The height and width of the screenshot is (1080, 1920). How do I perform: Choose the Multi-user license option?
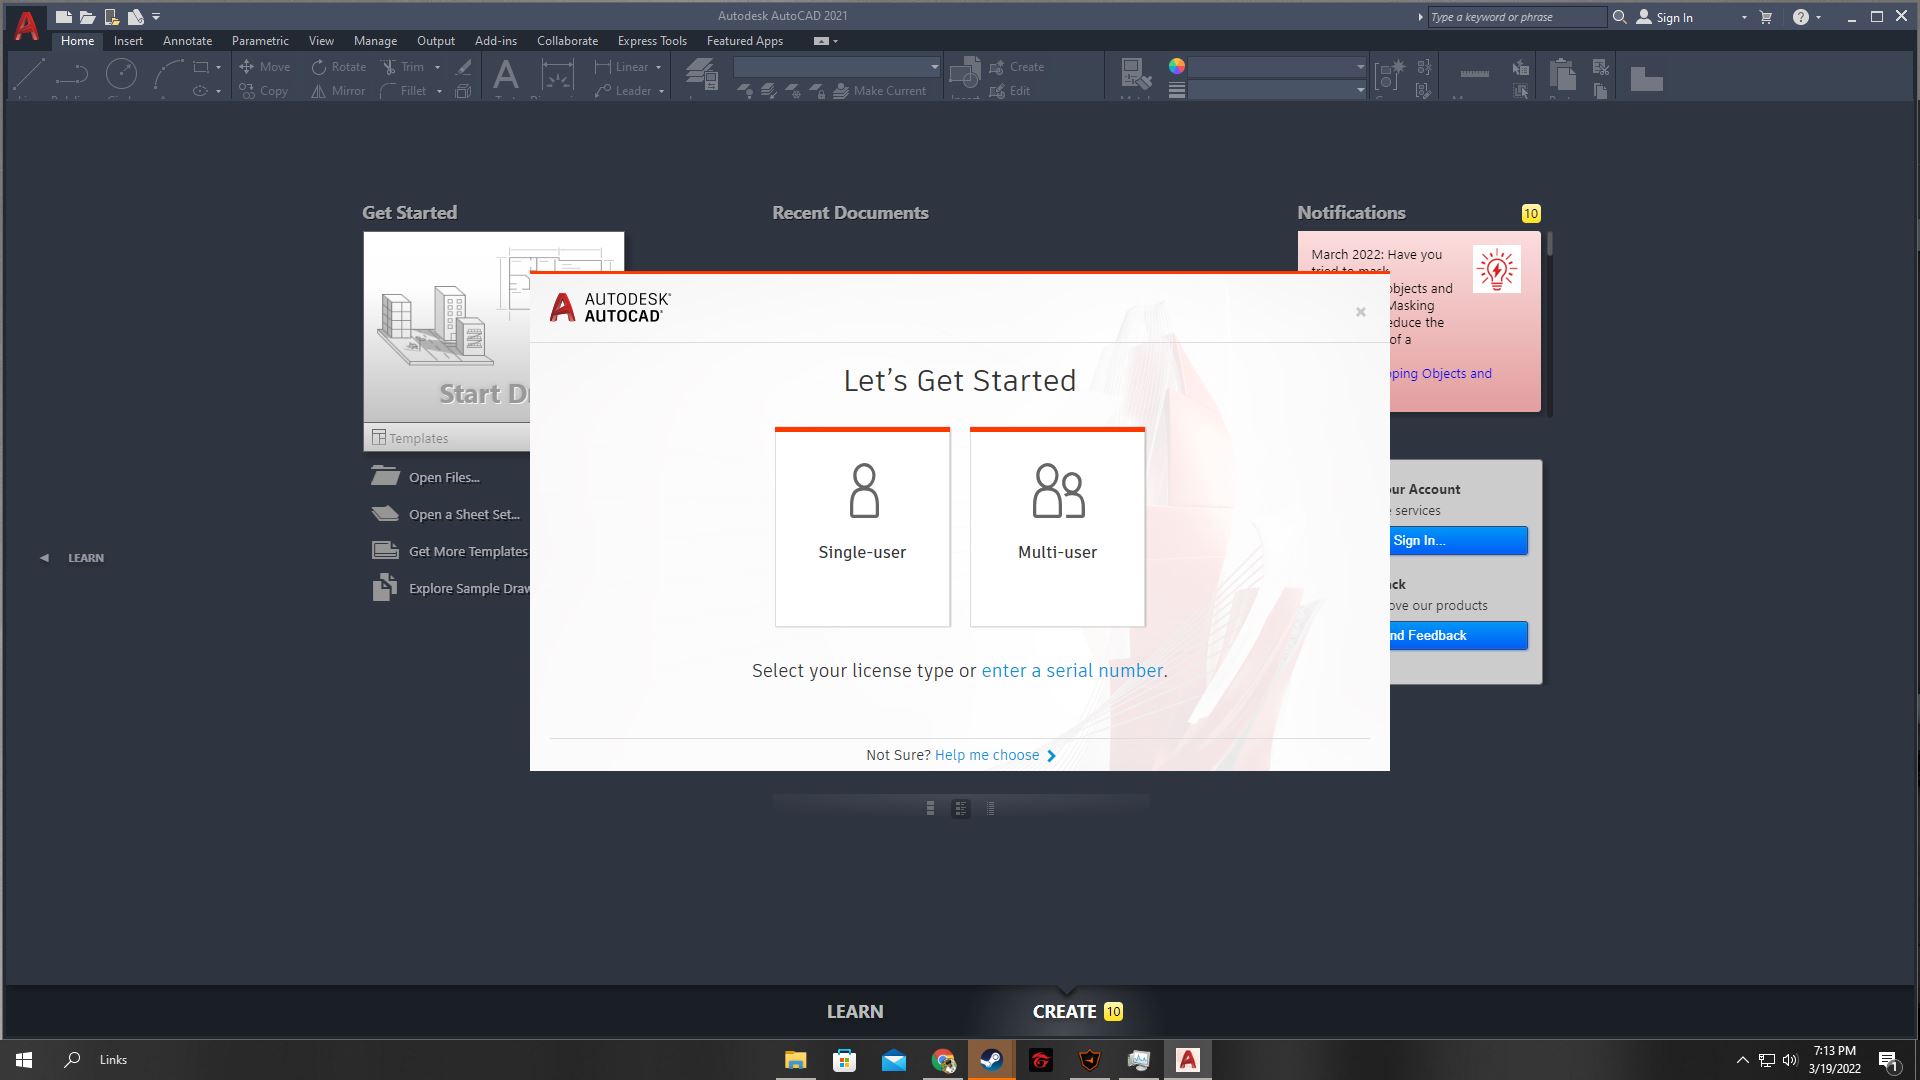coord(1056,525)
